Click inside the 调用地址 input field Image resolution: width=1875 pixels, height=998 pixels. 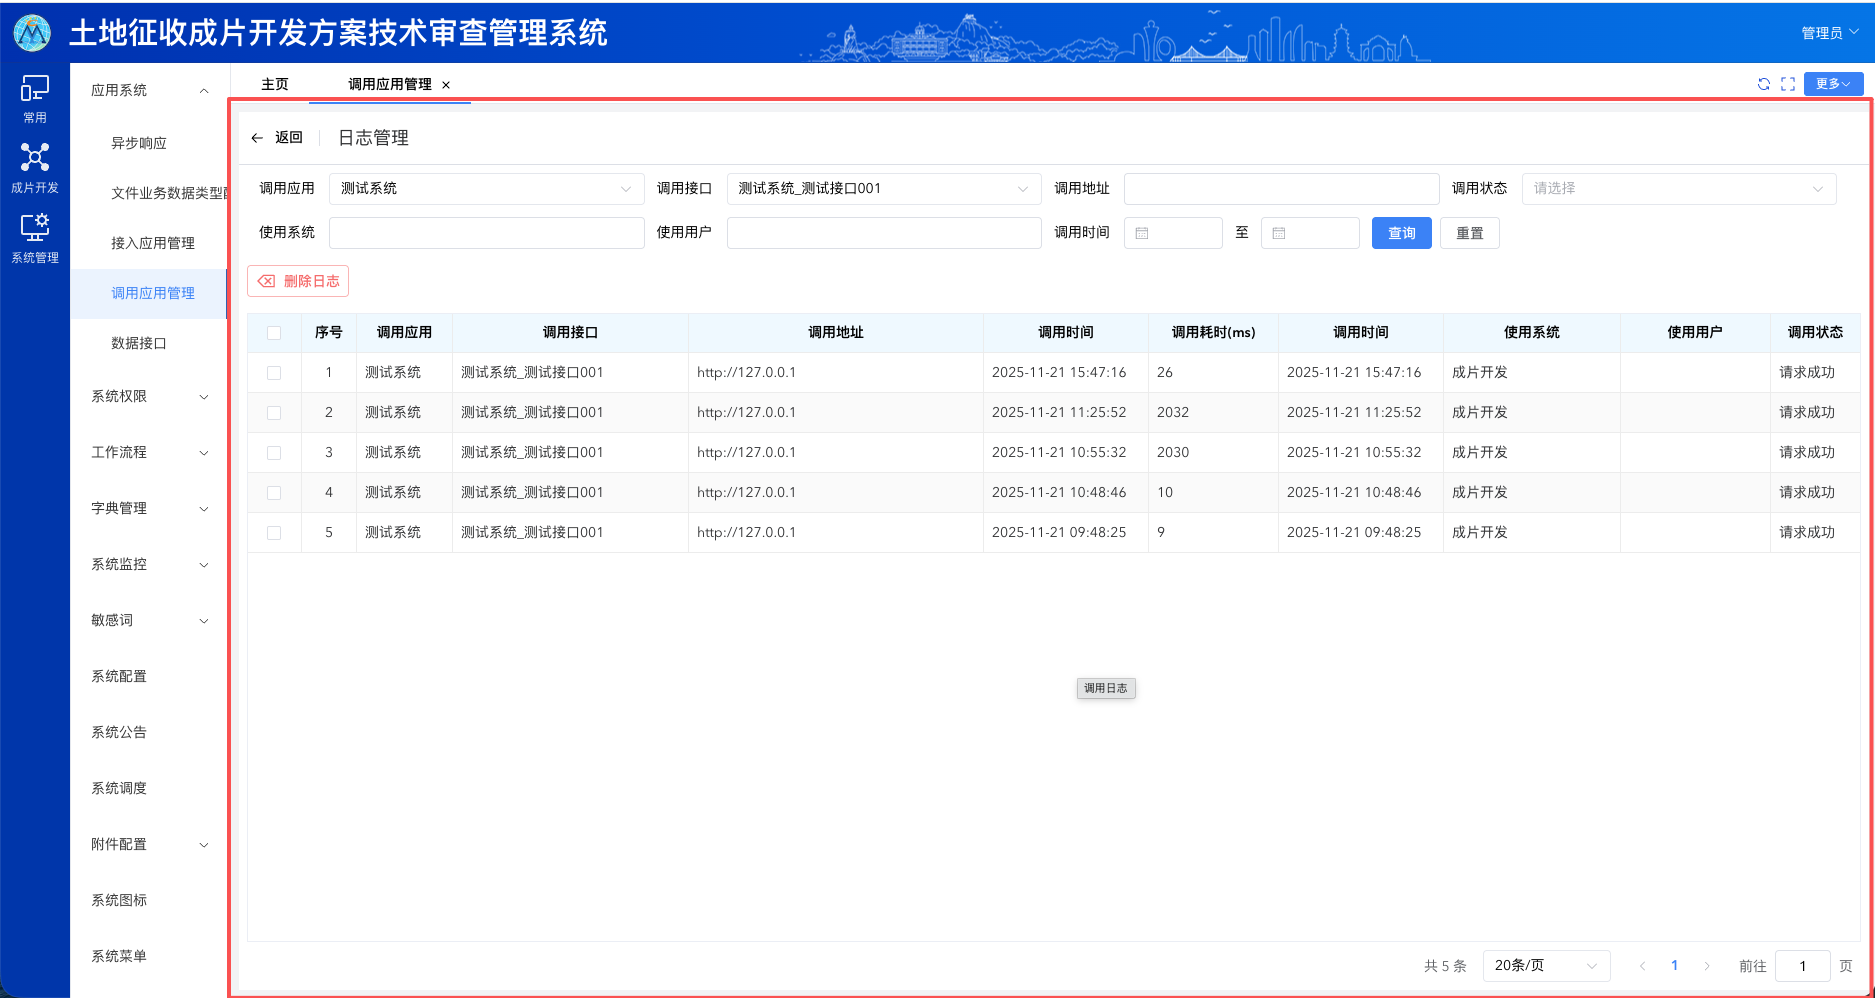click(1281, 188)
